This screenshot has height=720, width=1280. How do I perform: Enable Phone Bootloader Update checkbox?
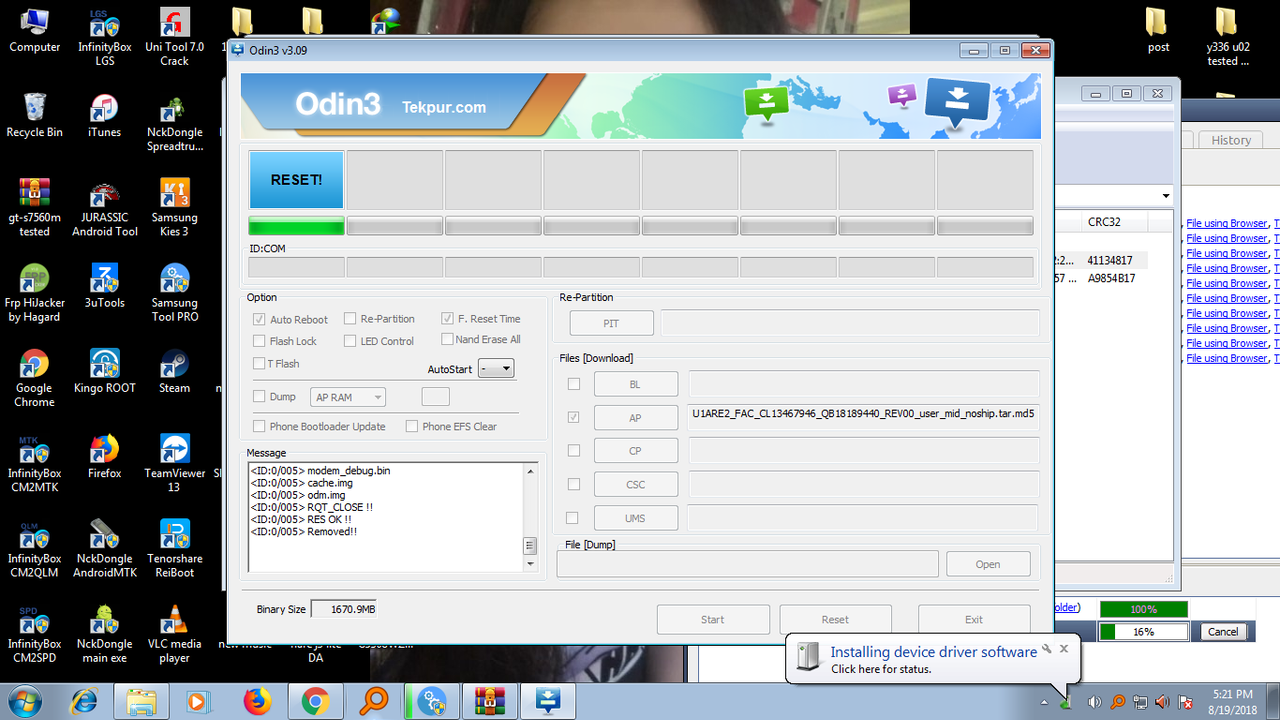click(260, 426)
